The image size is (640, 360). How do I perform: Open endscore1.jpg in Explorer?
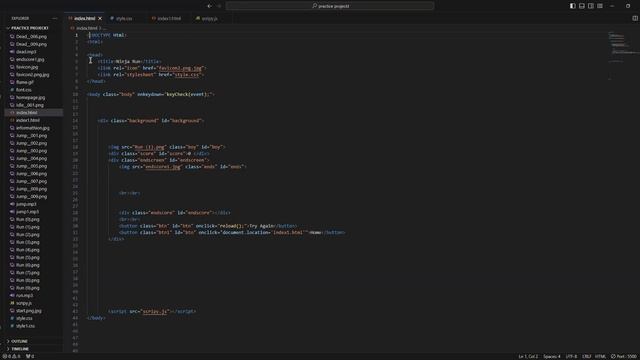(30, 60)
